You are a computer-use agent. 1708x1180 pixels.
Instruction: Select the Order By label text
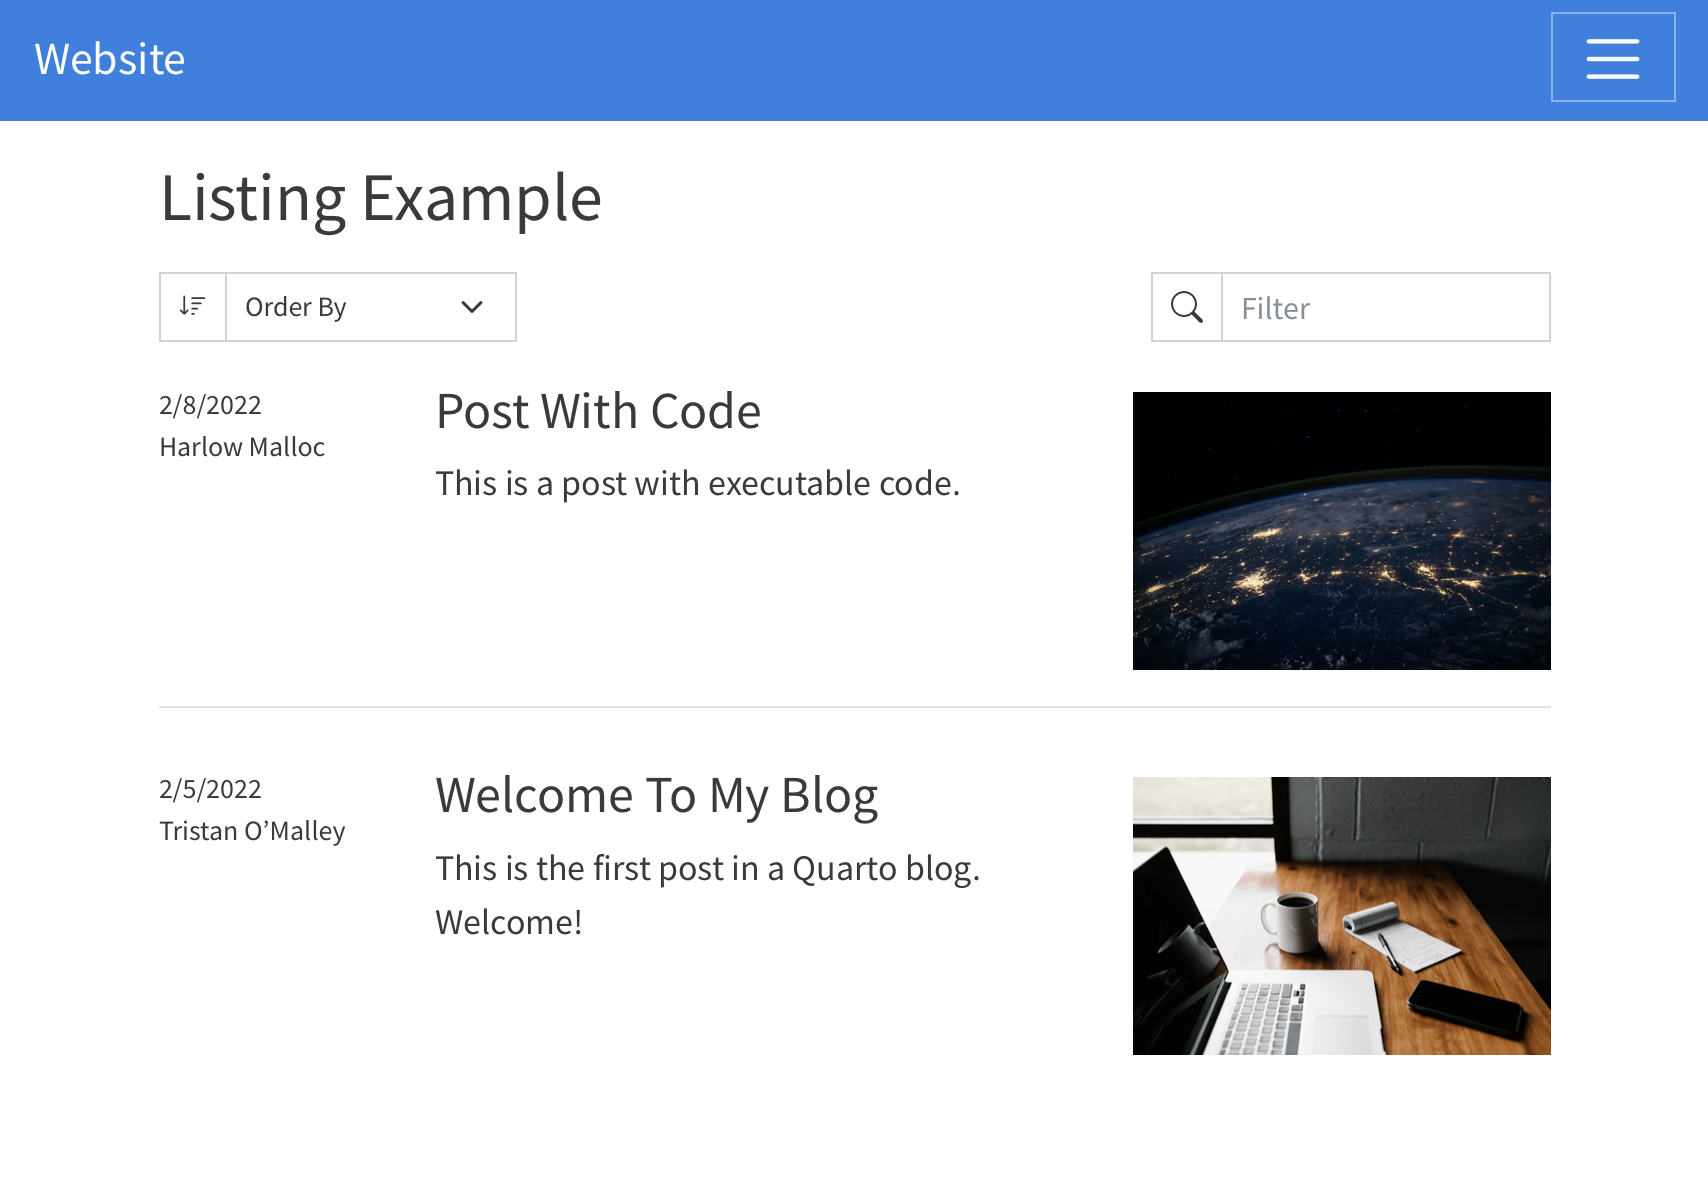296,307
